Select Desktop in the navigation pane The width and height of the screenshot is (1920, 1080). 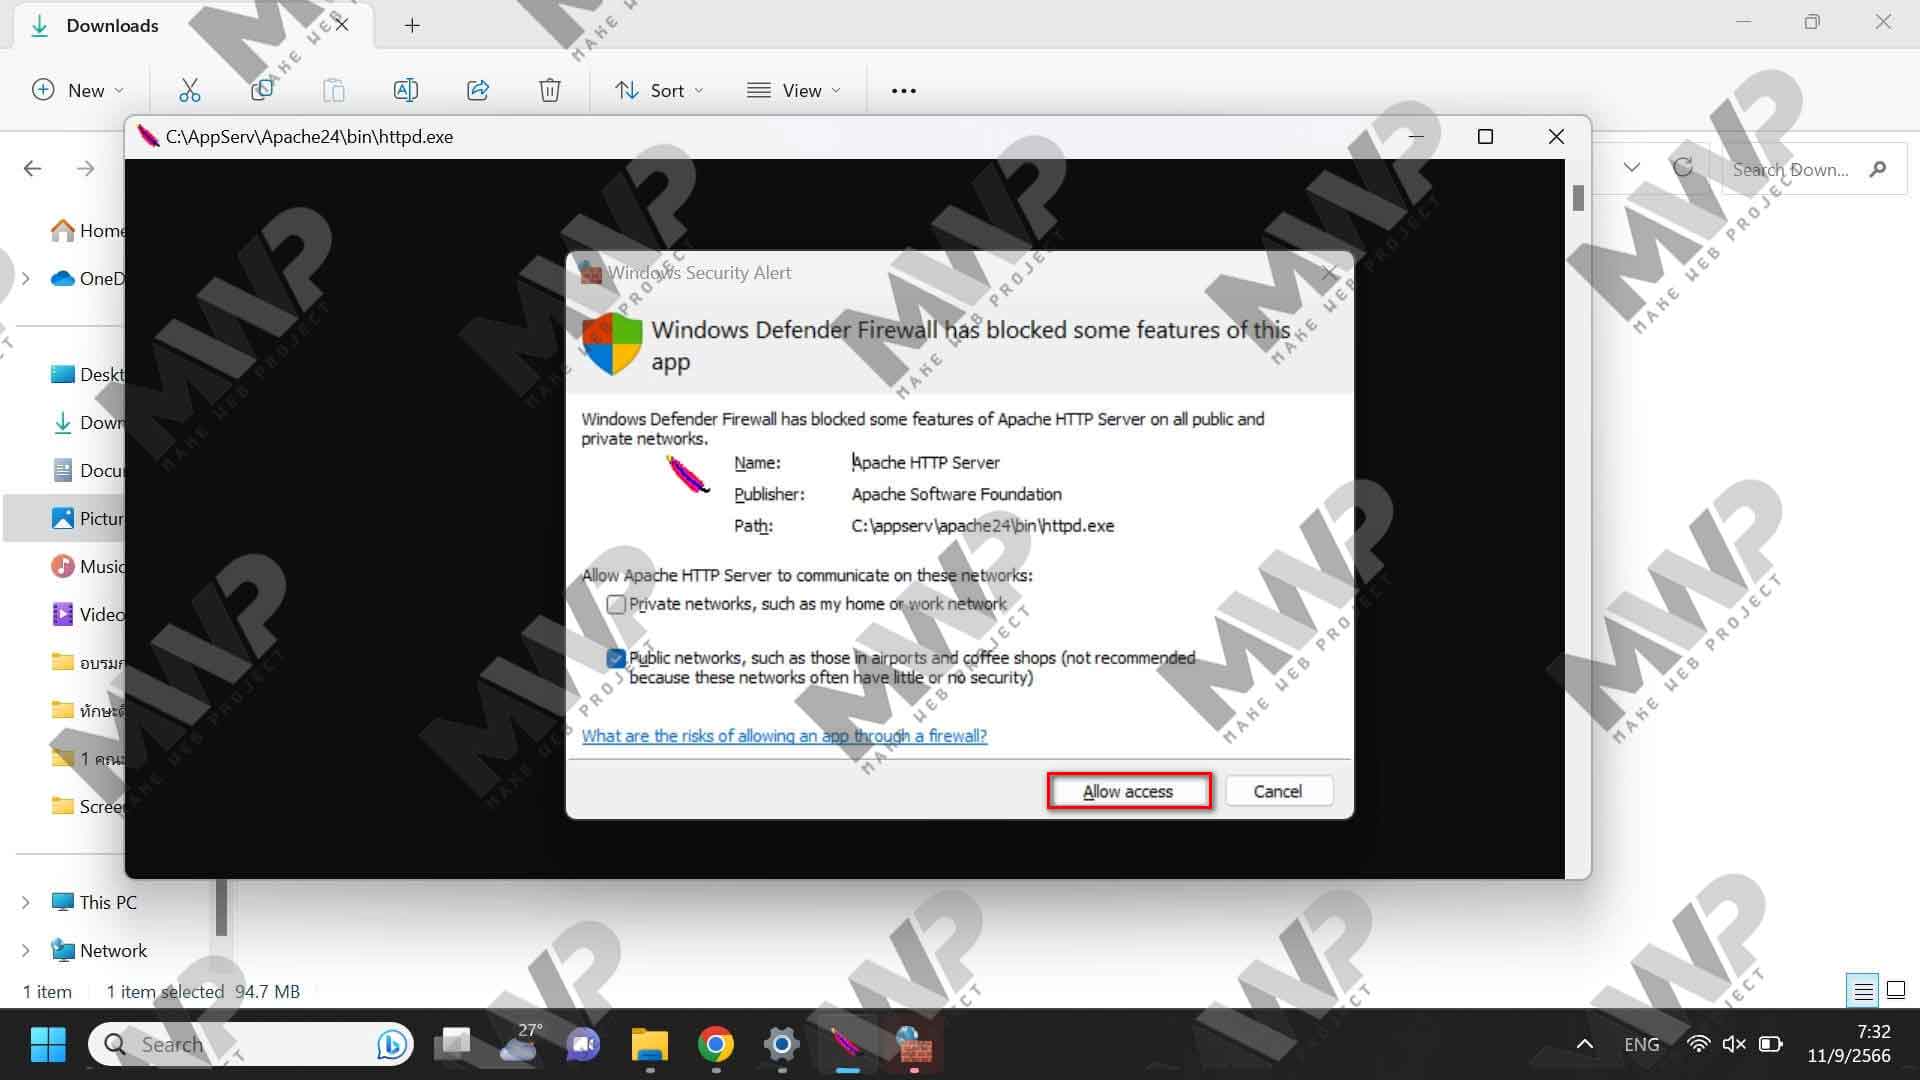click(88, 374)
